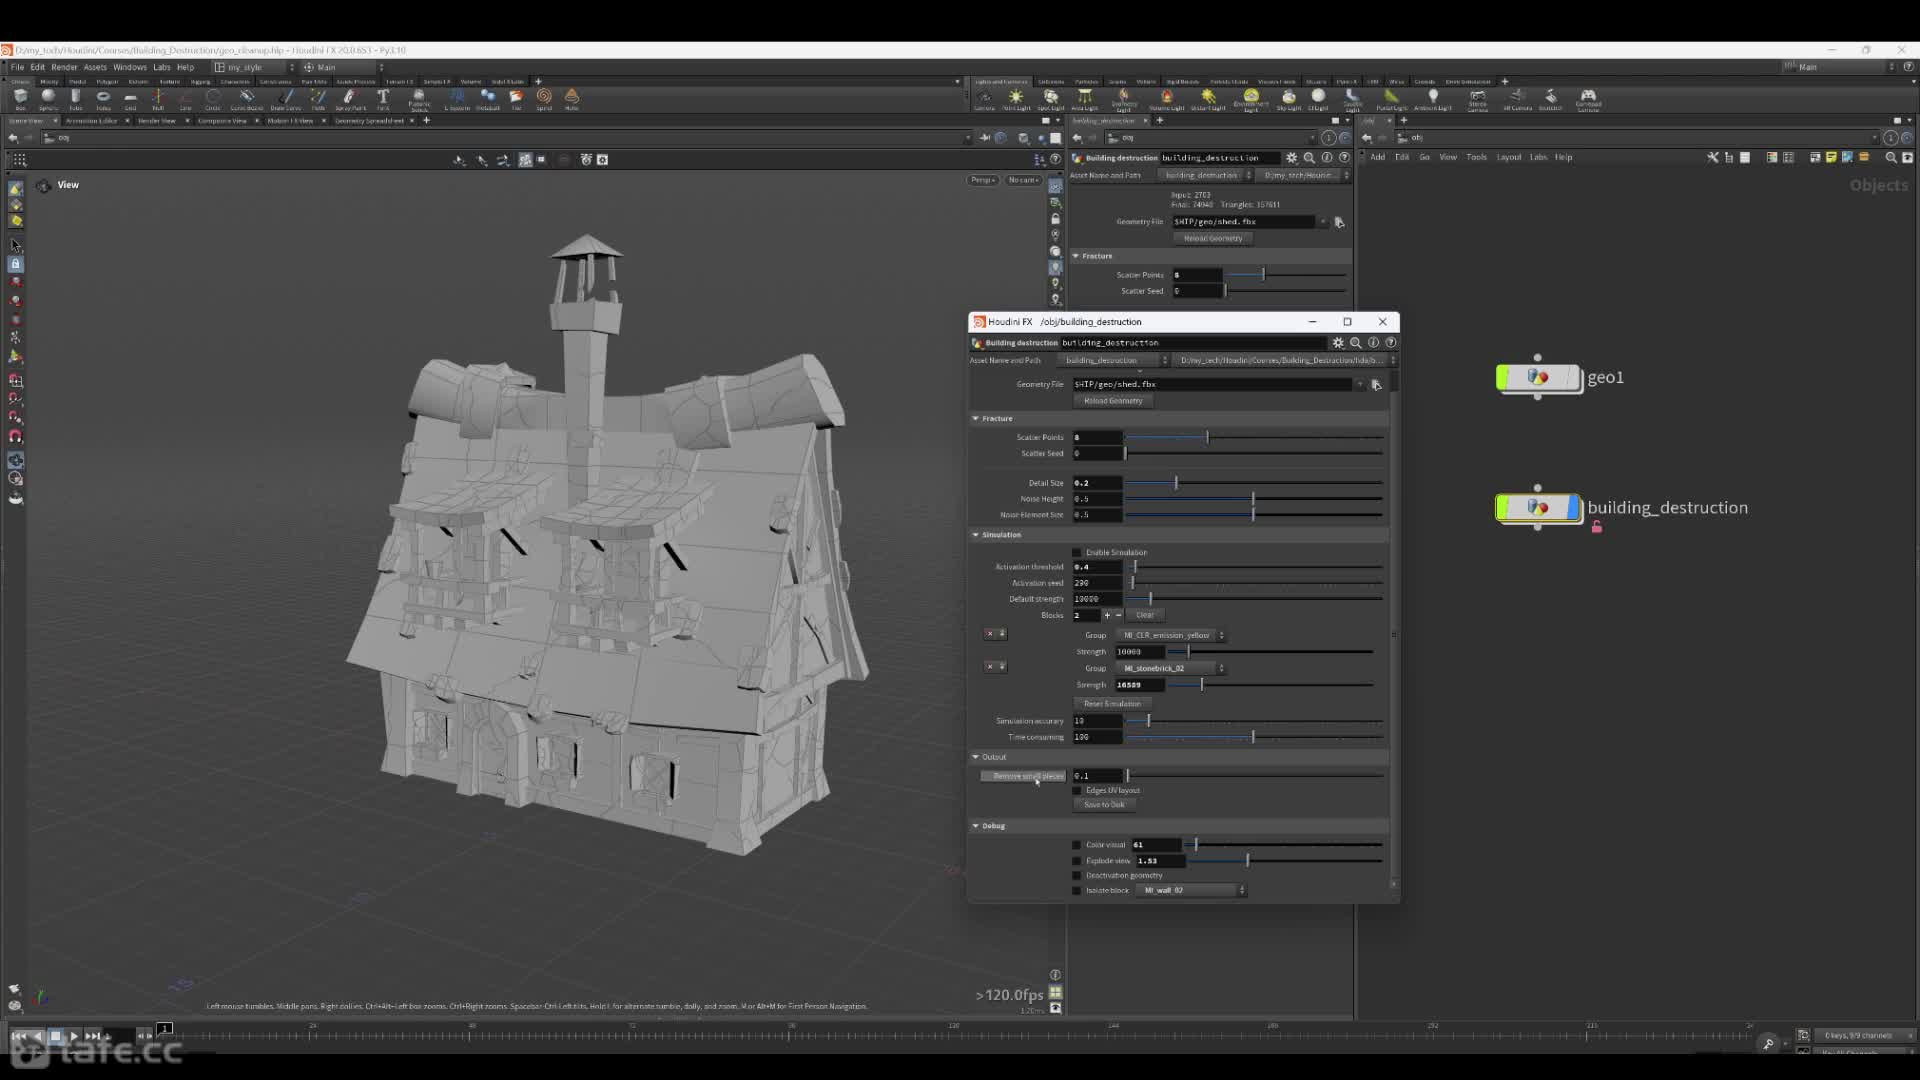
Task: Open the Windows menu
Action: pos(130,67)
